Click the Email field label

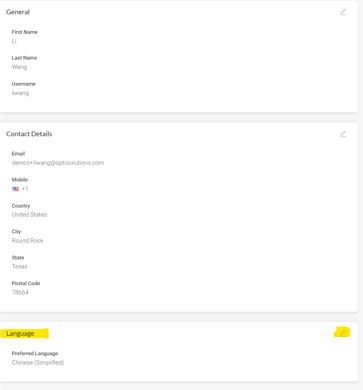coord(18,154)
